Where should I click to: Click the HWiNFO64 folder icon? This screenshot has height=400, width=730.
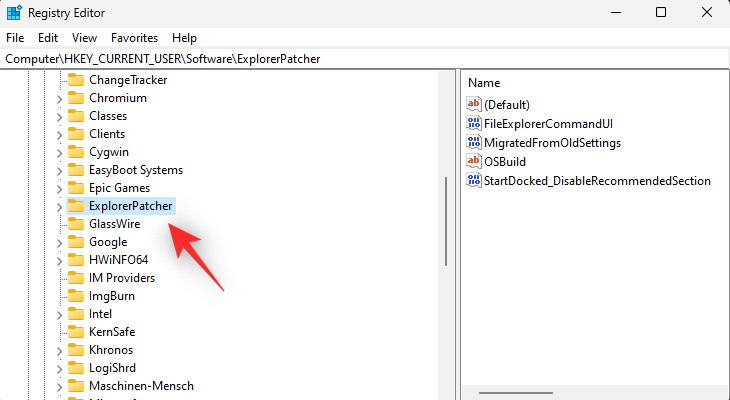[x=75, y=260]
